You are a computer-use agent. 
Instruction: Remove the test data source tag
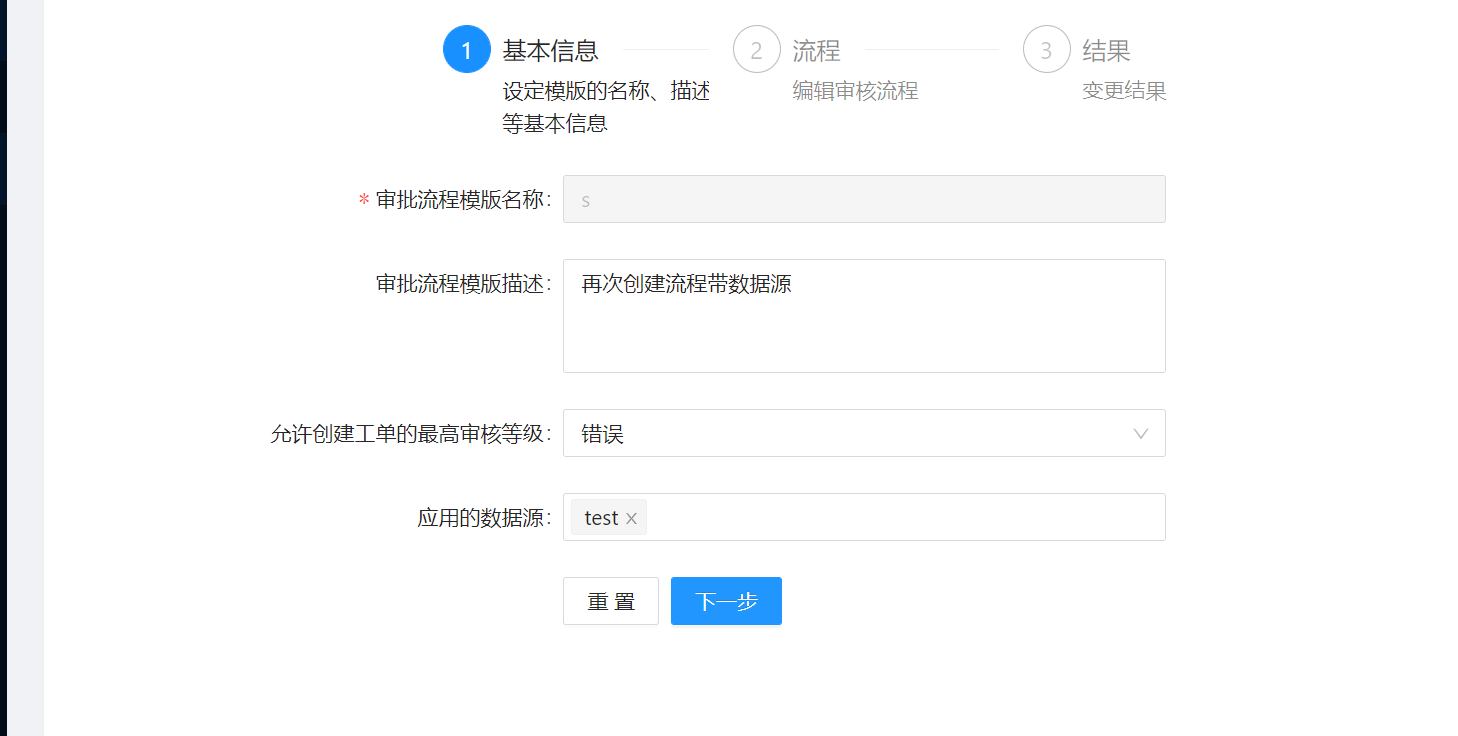point(631,518)
